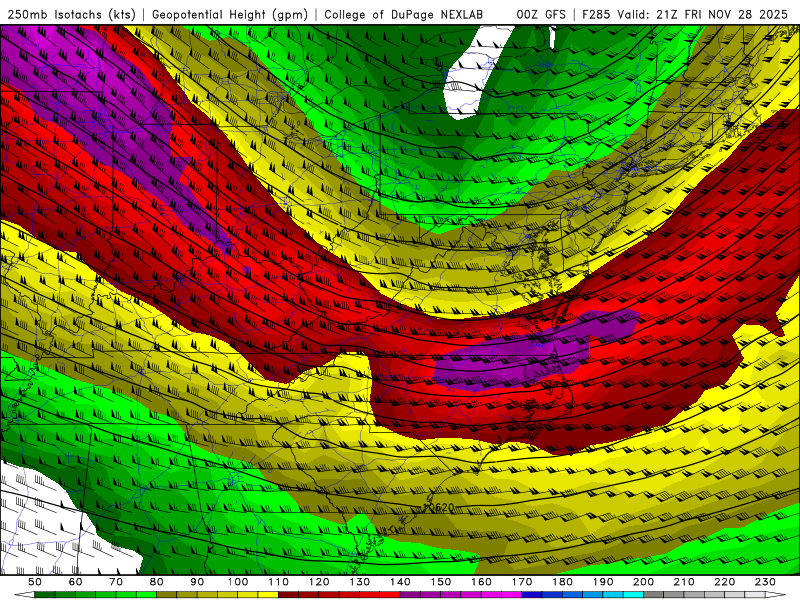This screenshot has height=600, width=800.
Task: Click the 60 value on the color scale
Action: [x=75, y=582]
